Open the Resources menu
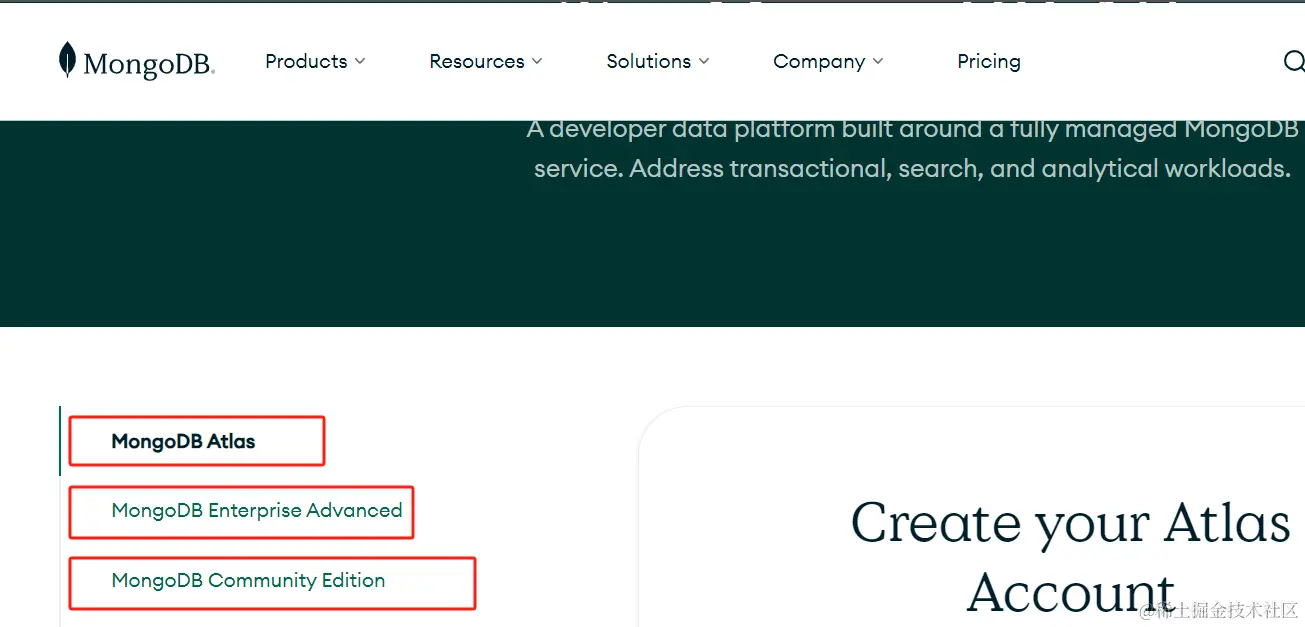The height and width of the screenshot is (627, 1305). click(486, 61)
